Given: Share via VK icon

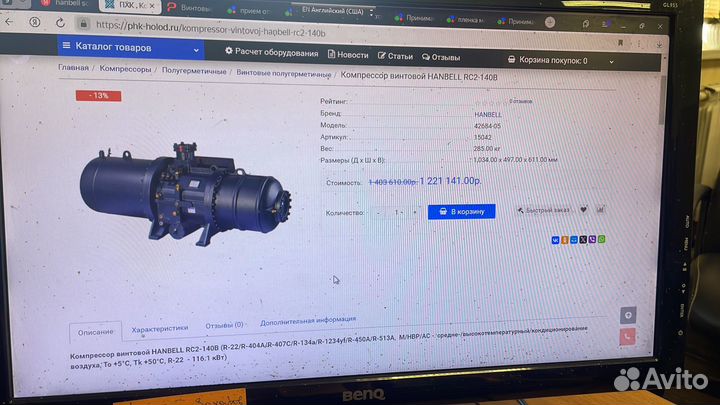Looking at the screenshot, I should click(555, 240).
